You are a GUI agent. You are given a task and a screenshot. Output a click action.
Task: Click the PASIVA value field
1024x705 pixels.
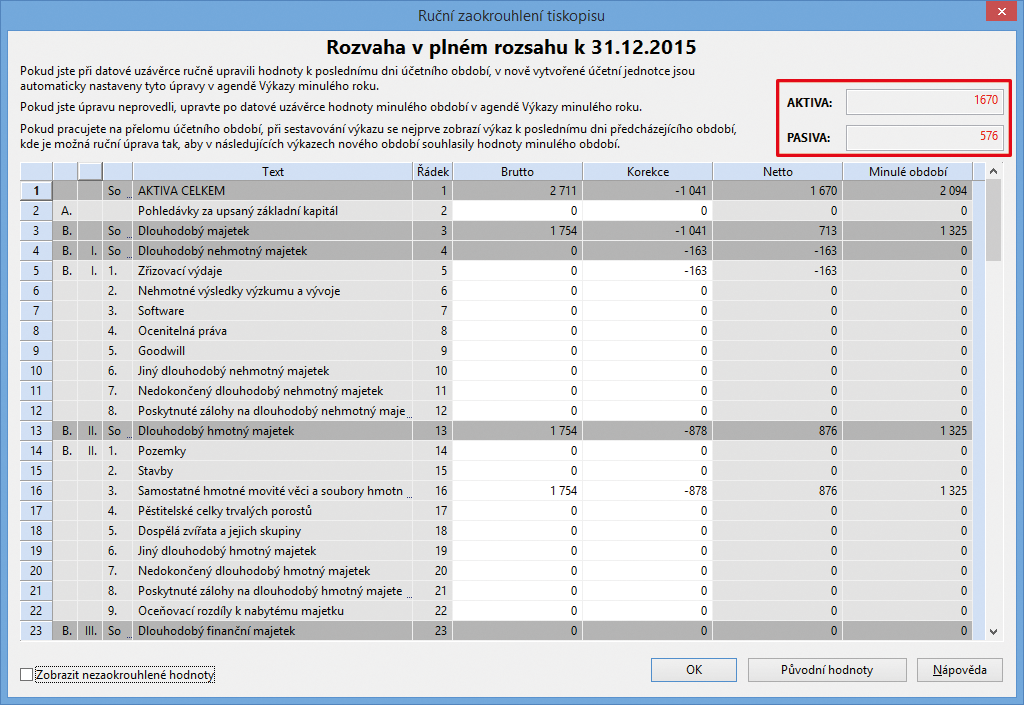point(923,137)
